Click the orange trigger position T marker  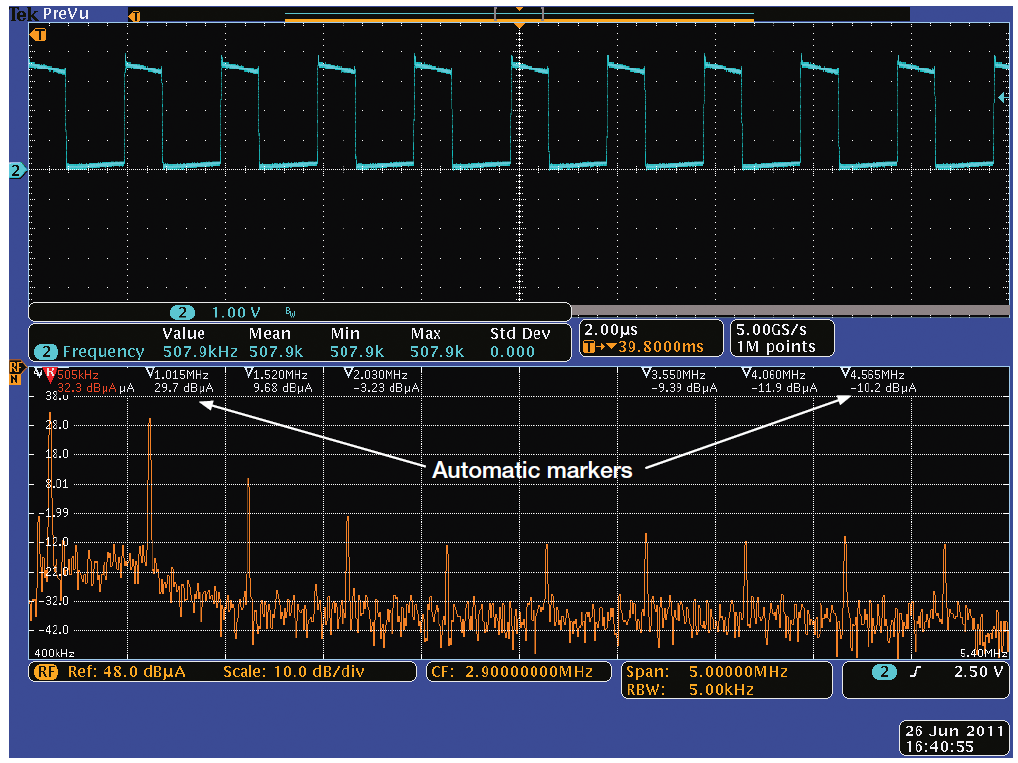click(x=39, y=35)
